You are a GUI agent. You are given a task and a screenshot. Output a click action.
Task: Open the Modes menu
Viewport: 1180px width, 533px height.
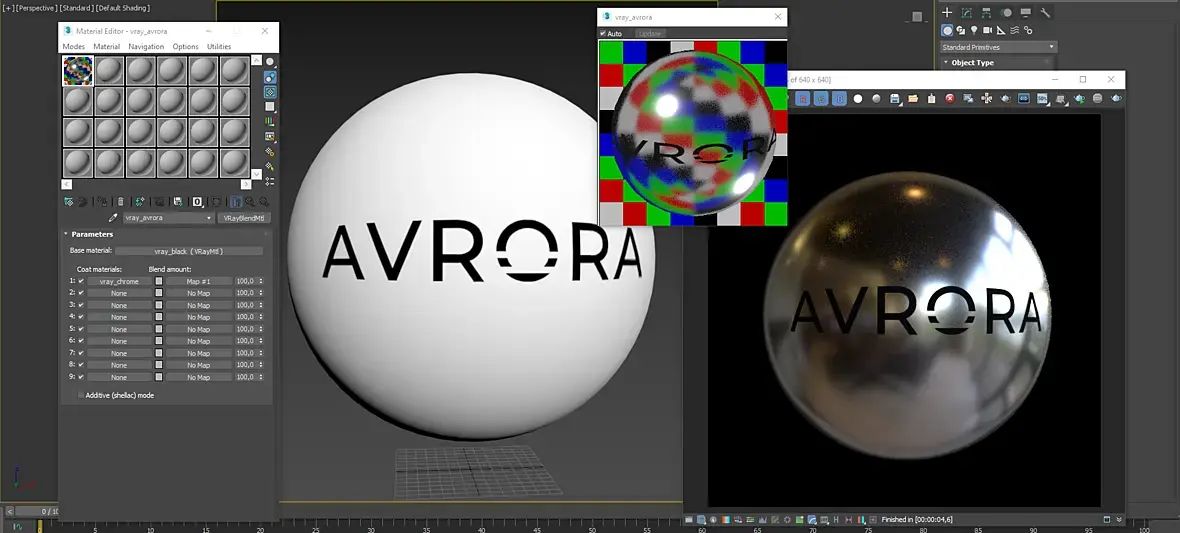[x=74, y=47]
